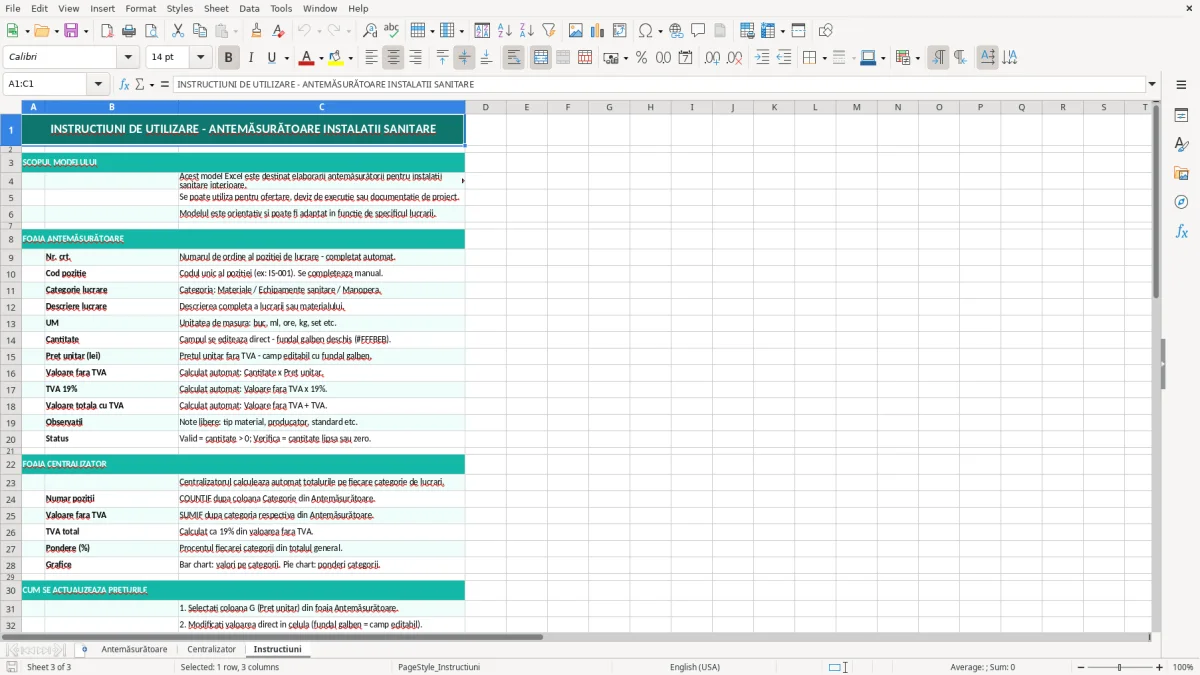1200x675 pixels.
Task: Toggle Center Vertically alignment
Action: pyautogui.click(x=464, y=58)
